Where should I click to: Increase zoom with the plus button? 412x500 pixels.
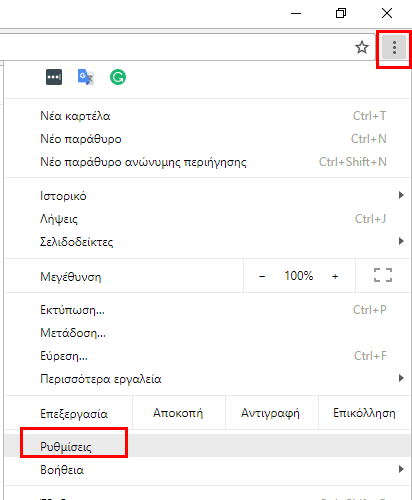335,276
